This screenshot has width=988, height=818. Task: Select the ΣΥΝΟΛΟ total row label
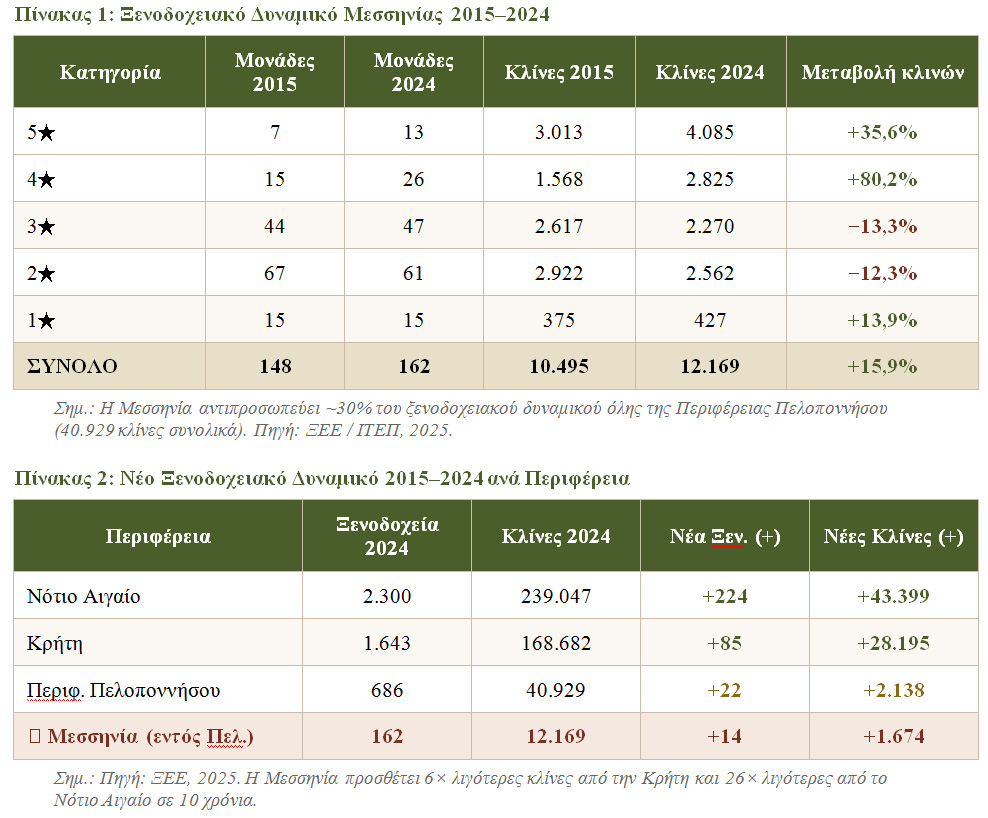pyautogui.click(x=72, y=366)
